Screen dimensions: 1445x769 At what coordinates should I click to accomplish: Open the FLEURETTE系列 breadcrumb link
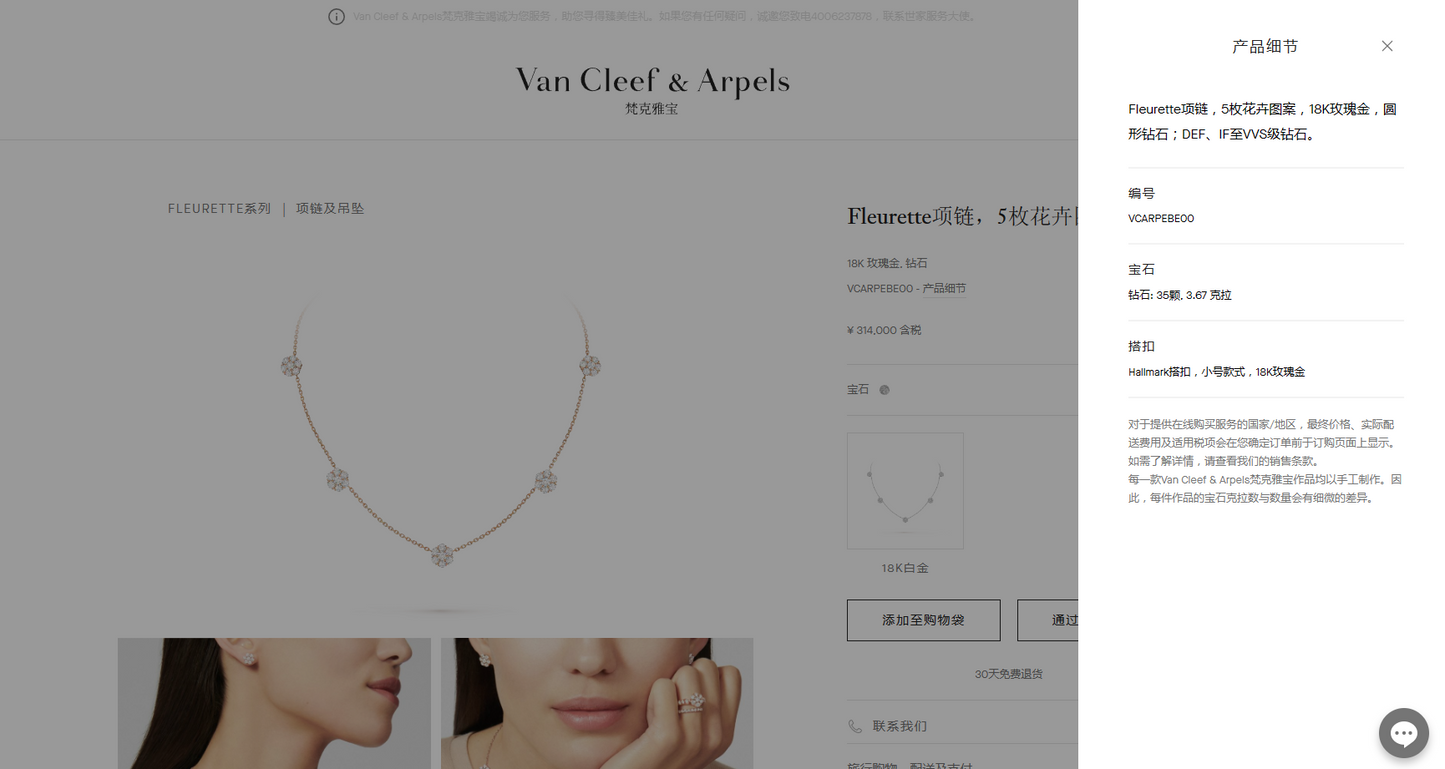pos(219,209)
